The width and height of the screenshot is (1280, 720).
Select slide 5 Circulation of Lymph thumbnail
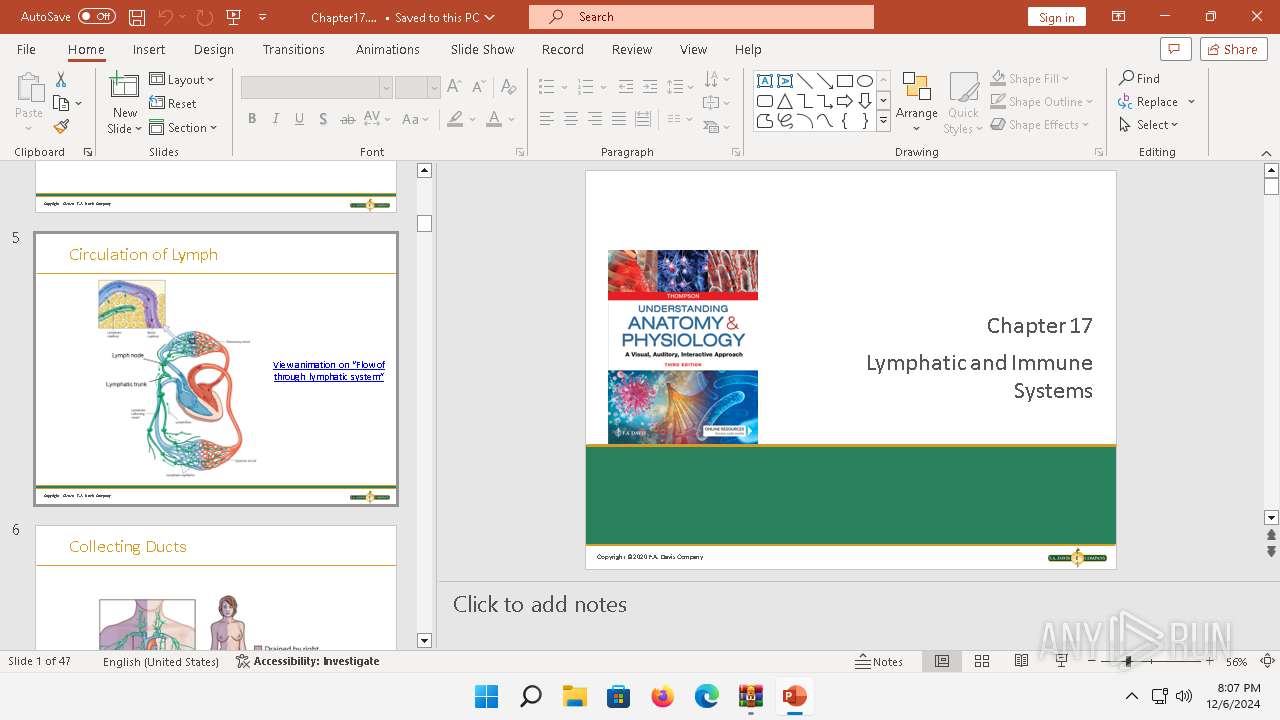(216, 369)
